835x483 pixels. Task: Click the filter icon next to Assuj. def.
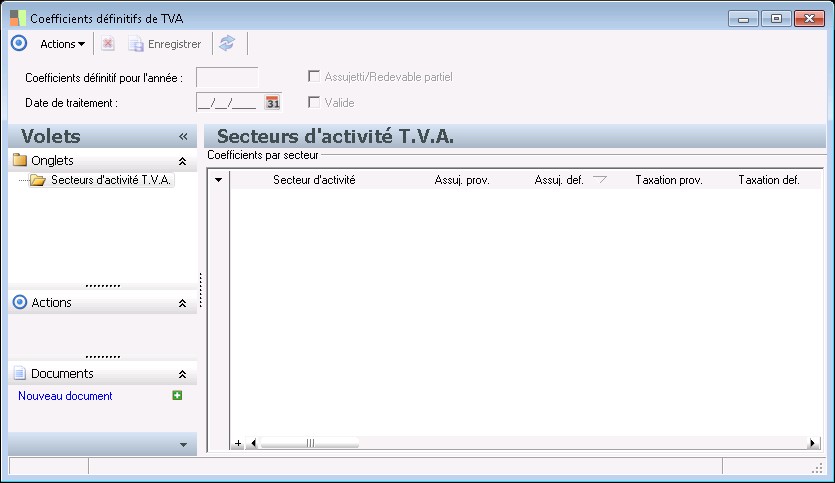[600, 179]
